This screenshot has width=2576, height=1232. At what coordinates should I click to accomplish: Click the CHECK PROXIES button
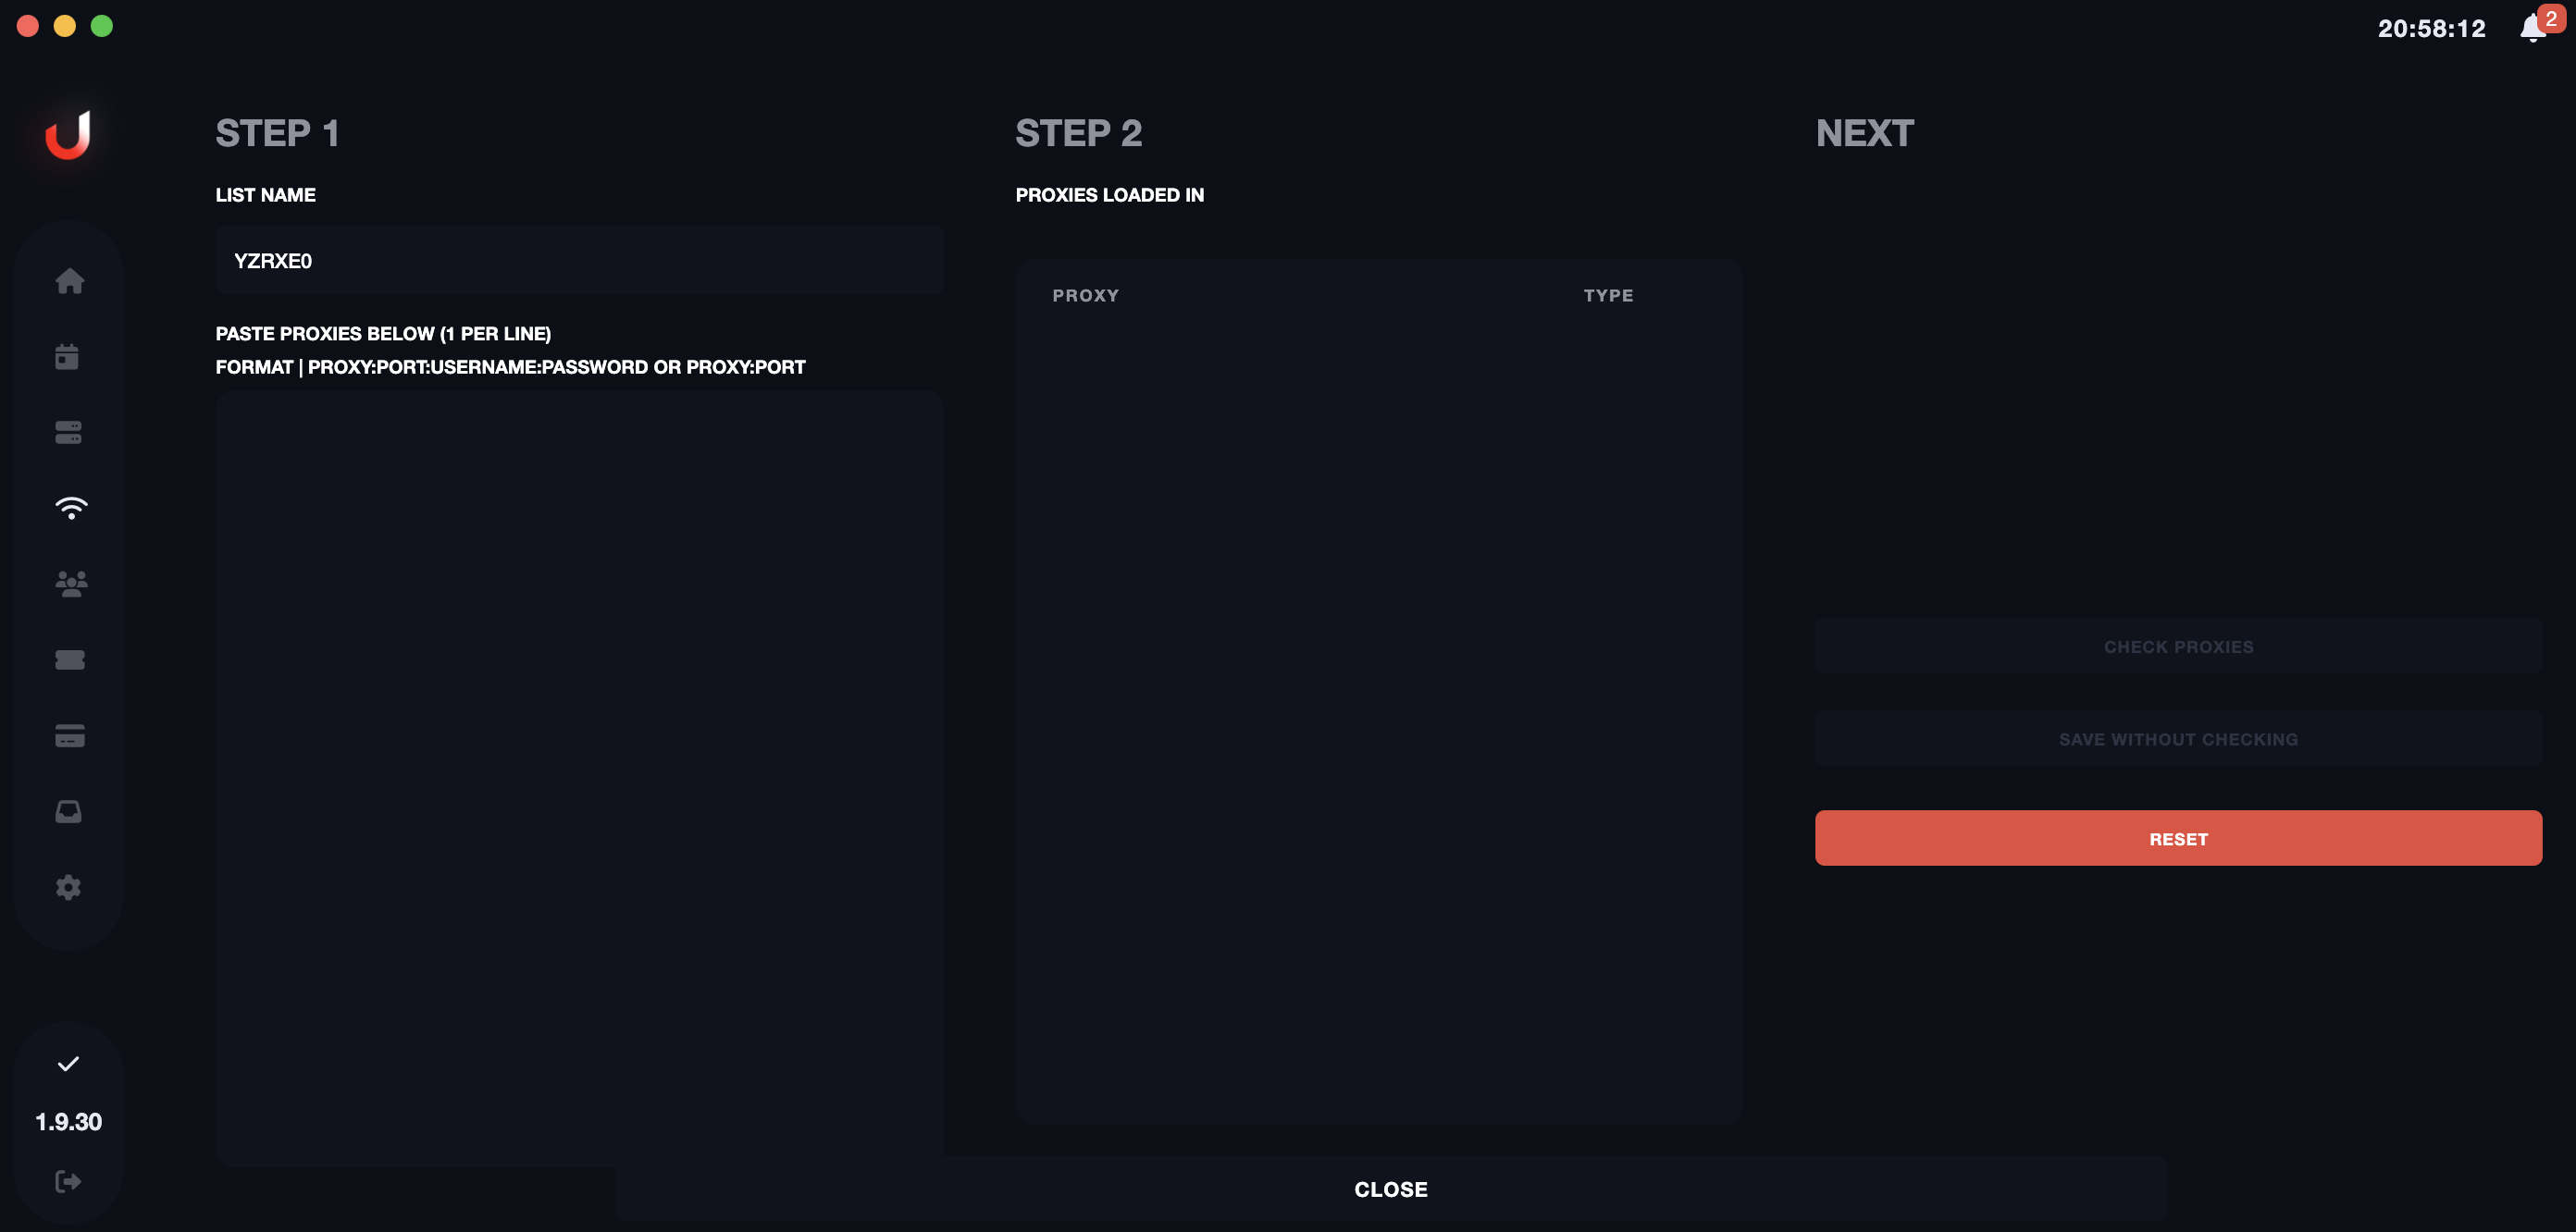tap(2177, 647)
